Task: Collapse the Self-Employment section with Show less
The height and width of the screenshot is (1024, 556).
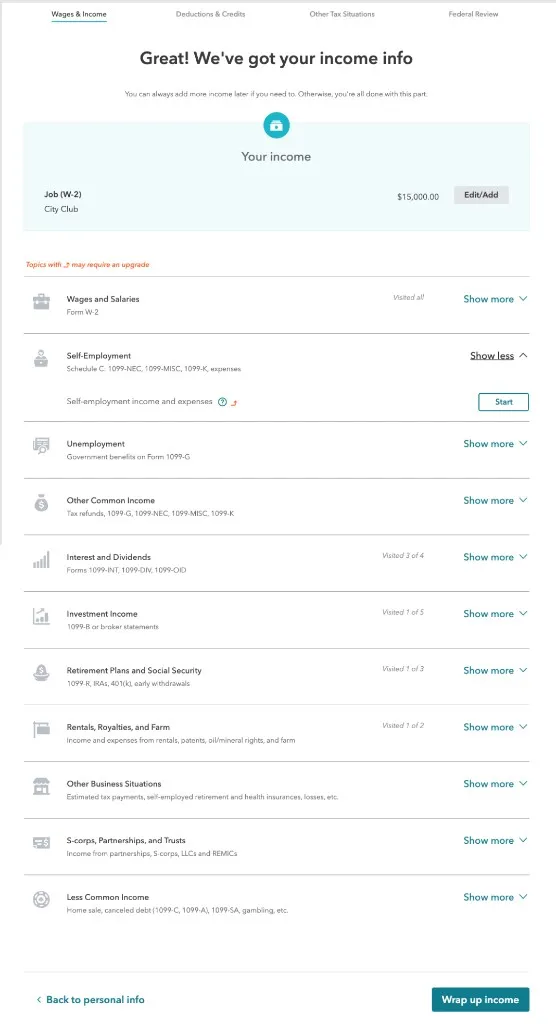Action: coord(499,355)
